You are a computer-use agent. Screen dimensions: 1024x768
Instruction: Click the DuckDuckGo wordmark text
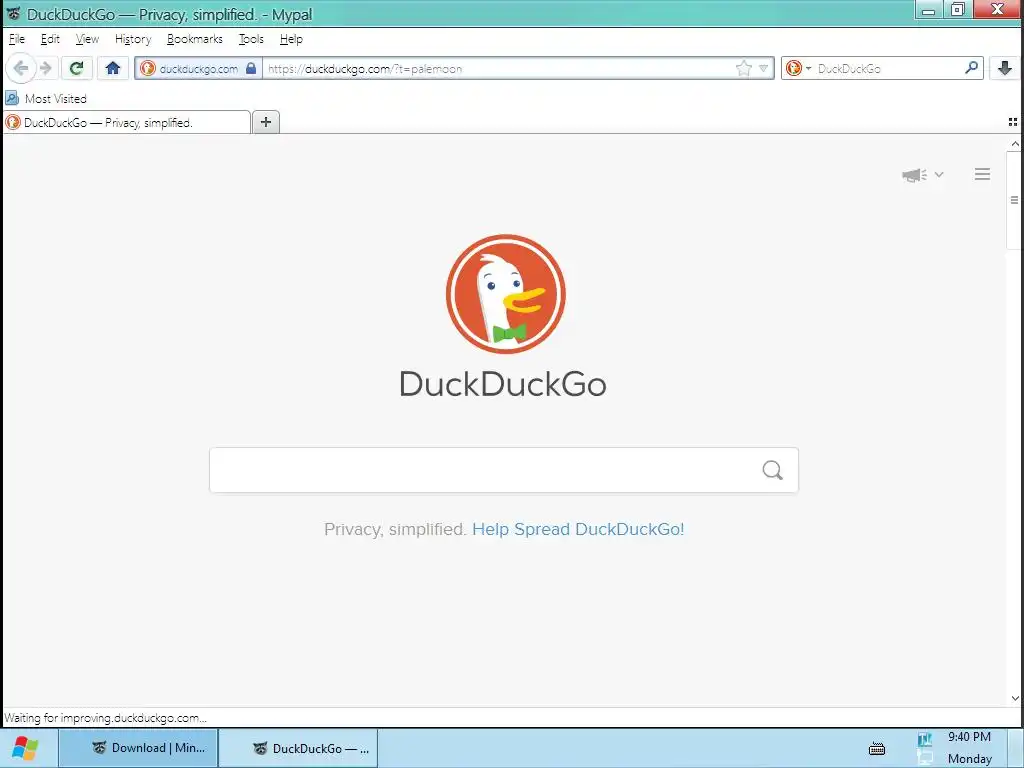point(503,384)
